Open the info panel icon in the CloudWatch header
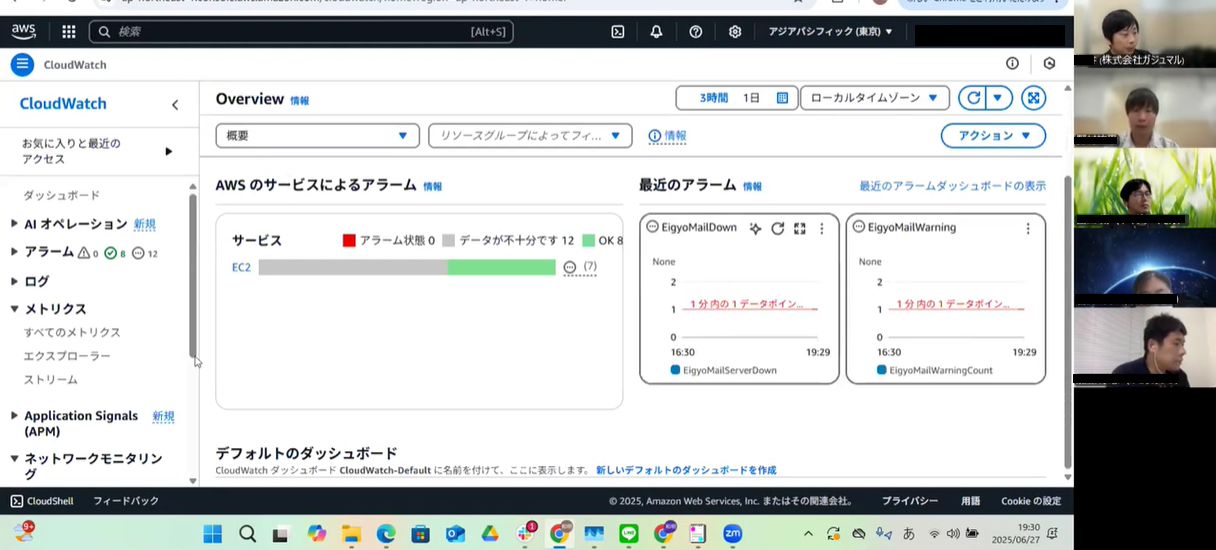Screen dimensions: 1216x550 pos(1012,64)
